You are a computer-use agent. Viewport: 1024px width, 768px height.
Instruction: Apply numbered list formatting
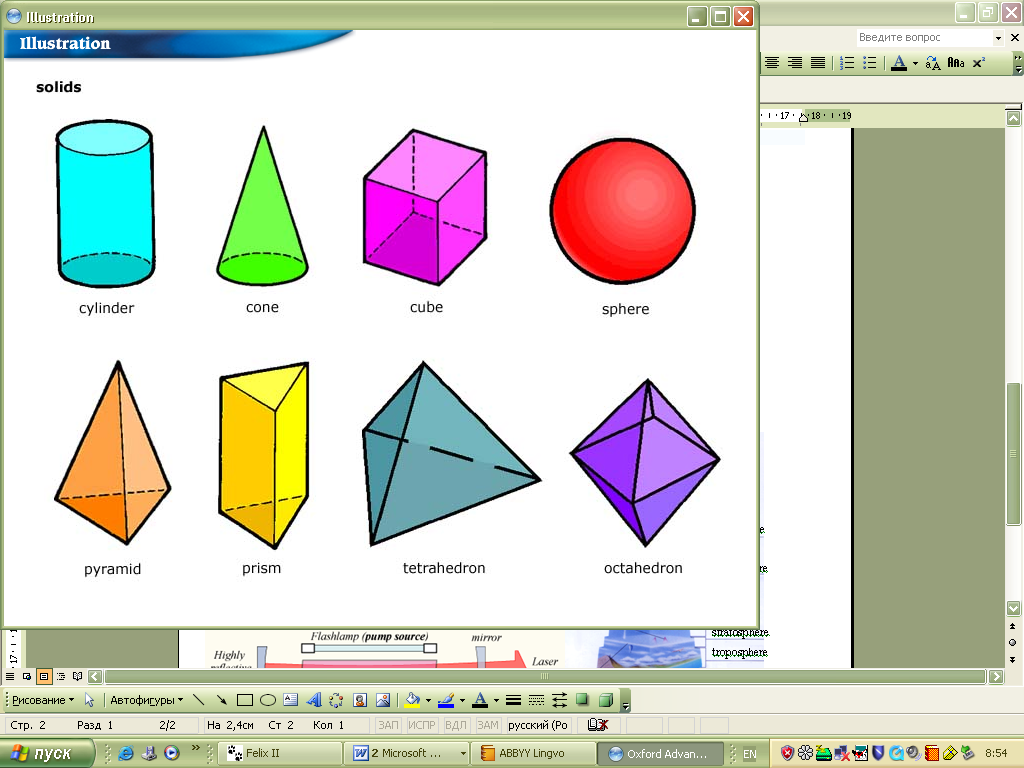click(847, 63)
